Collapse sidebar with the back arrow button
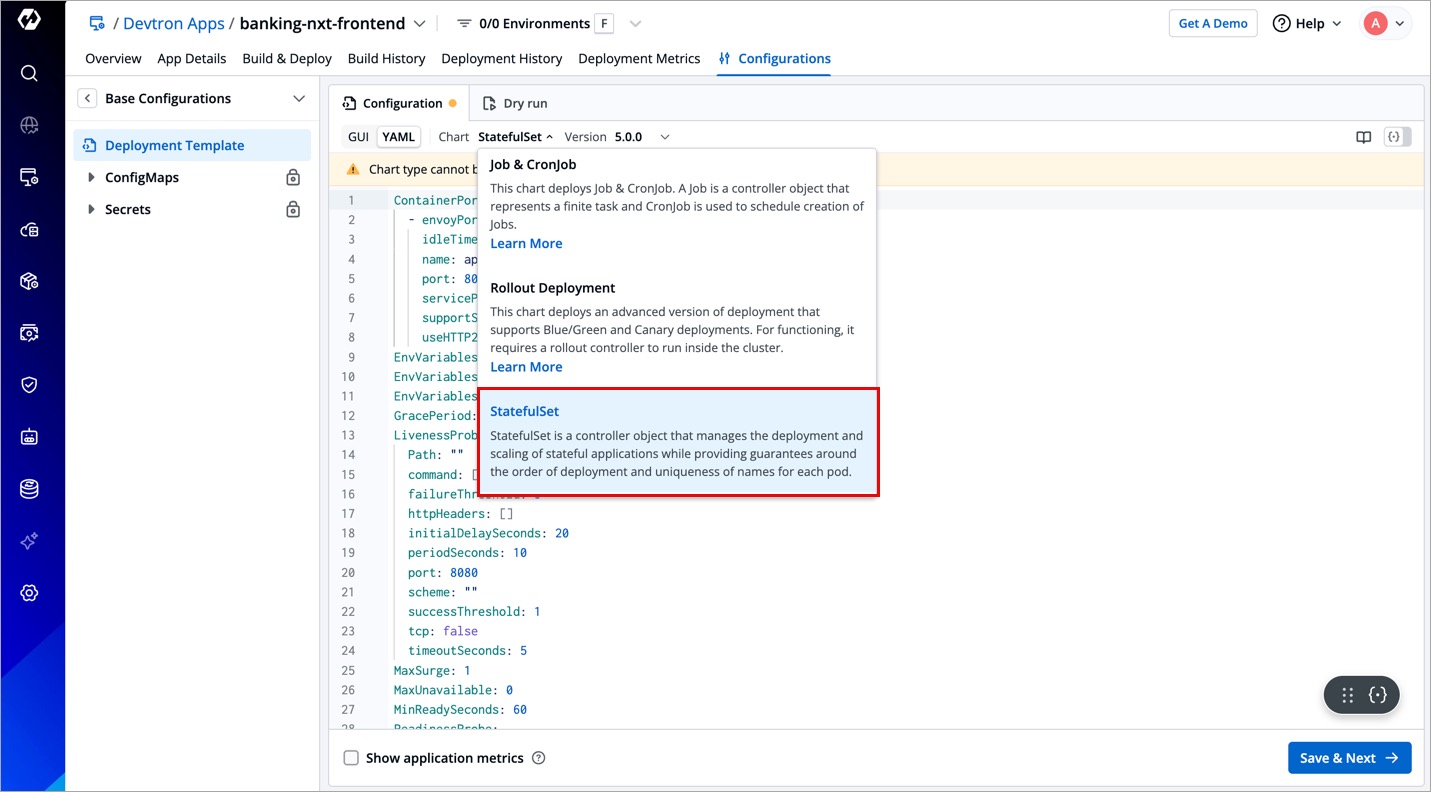The image size is (1431, 792). pos(88,98)
